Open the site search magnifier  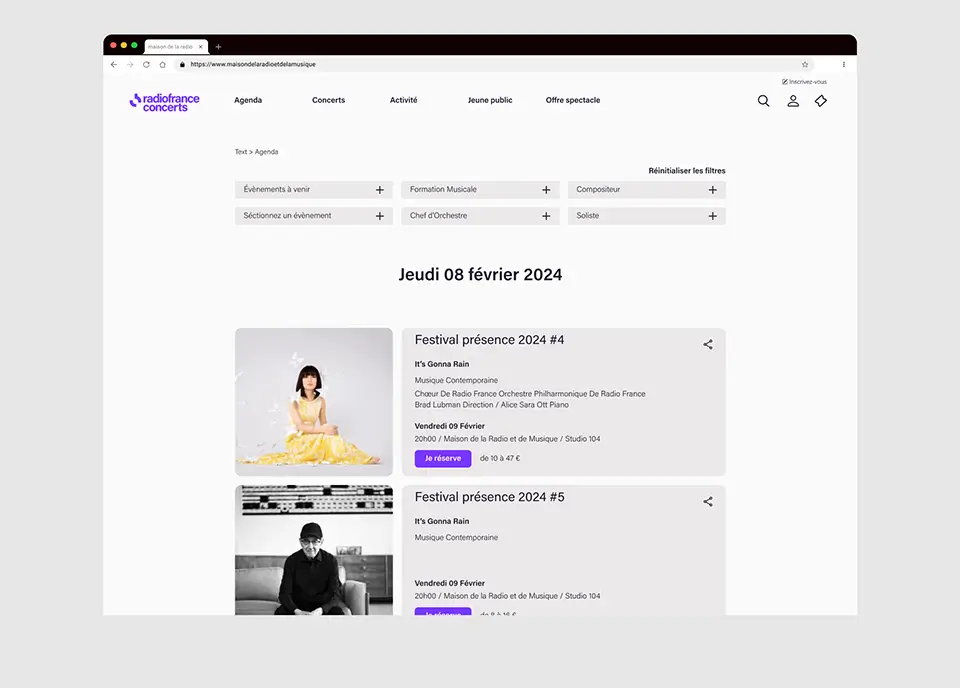(x=763, y=101)
